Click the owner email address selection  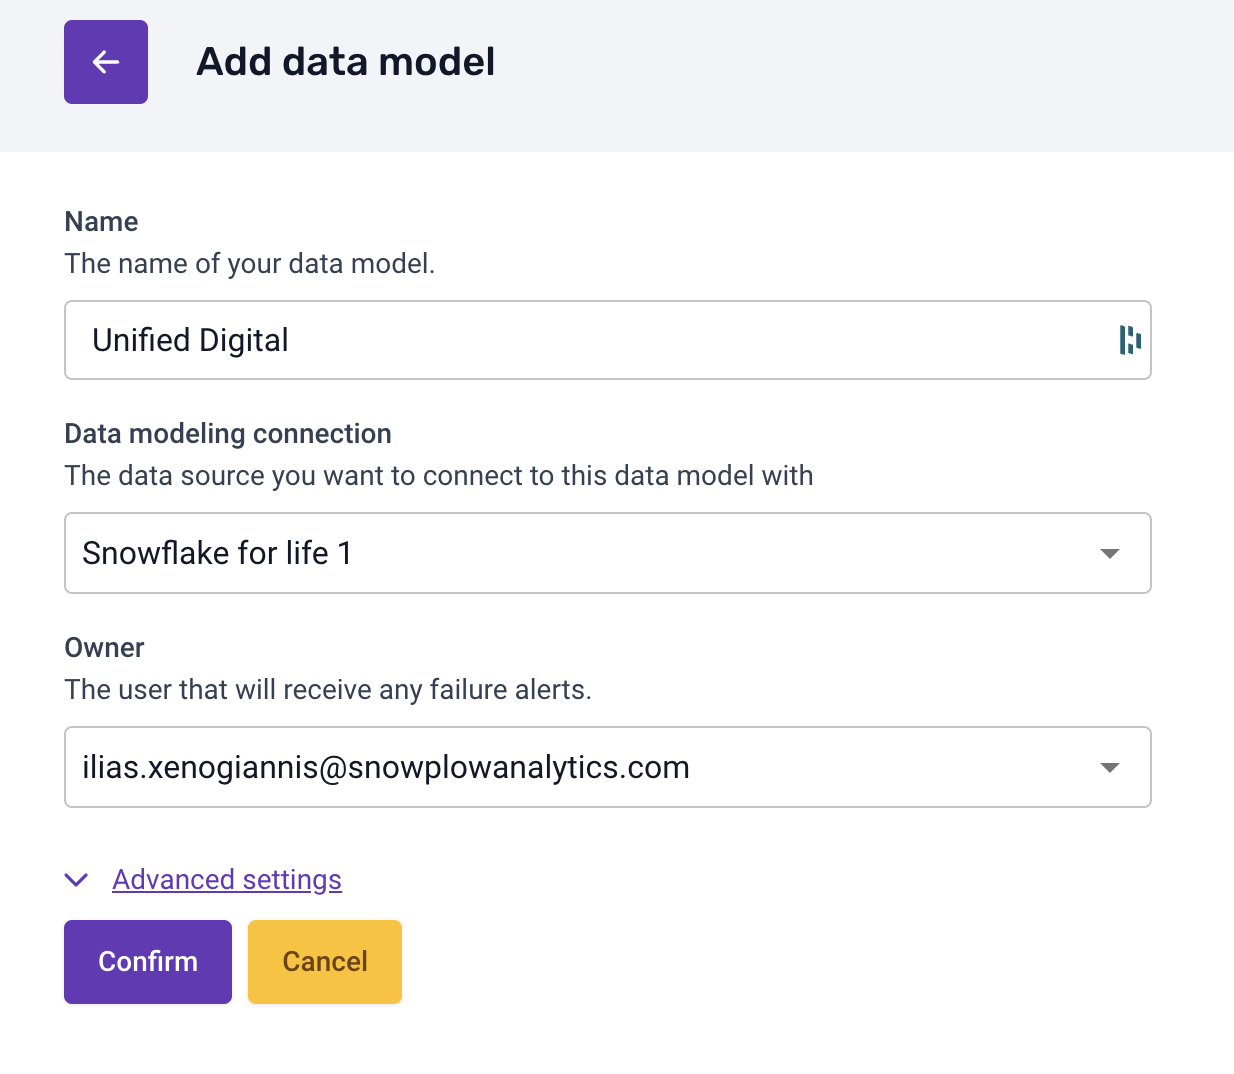386,767
